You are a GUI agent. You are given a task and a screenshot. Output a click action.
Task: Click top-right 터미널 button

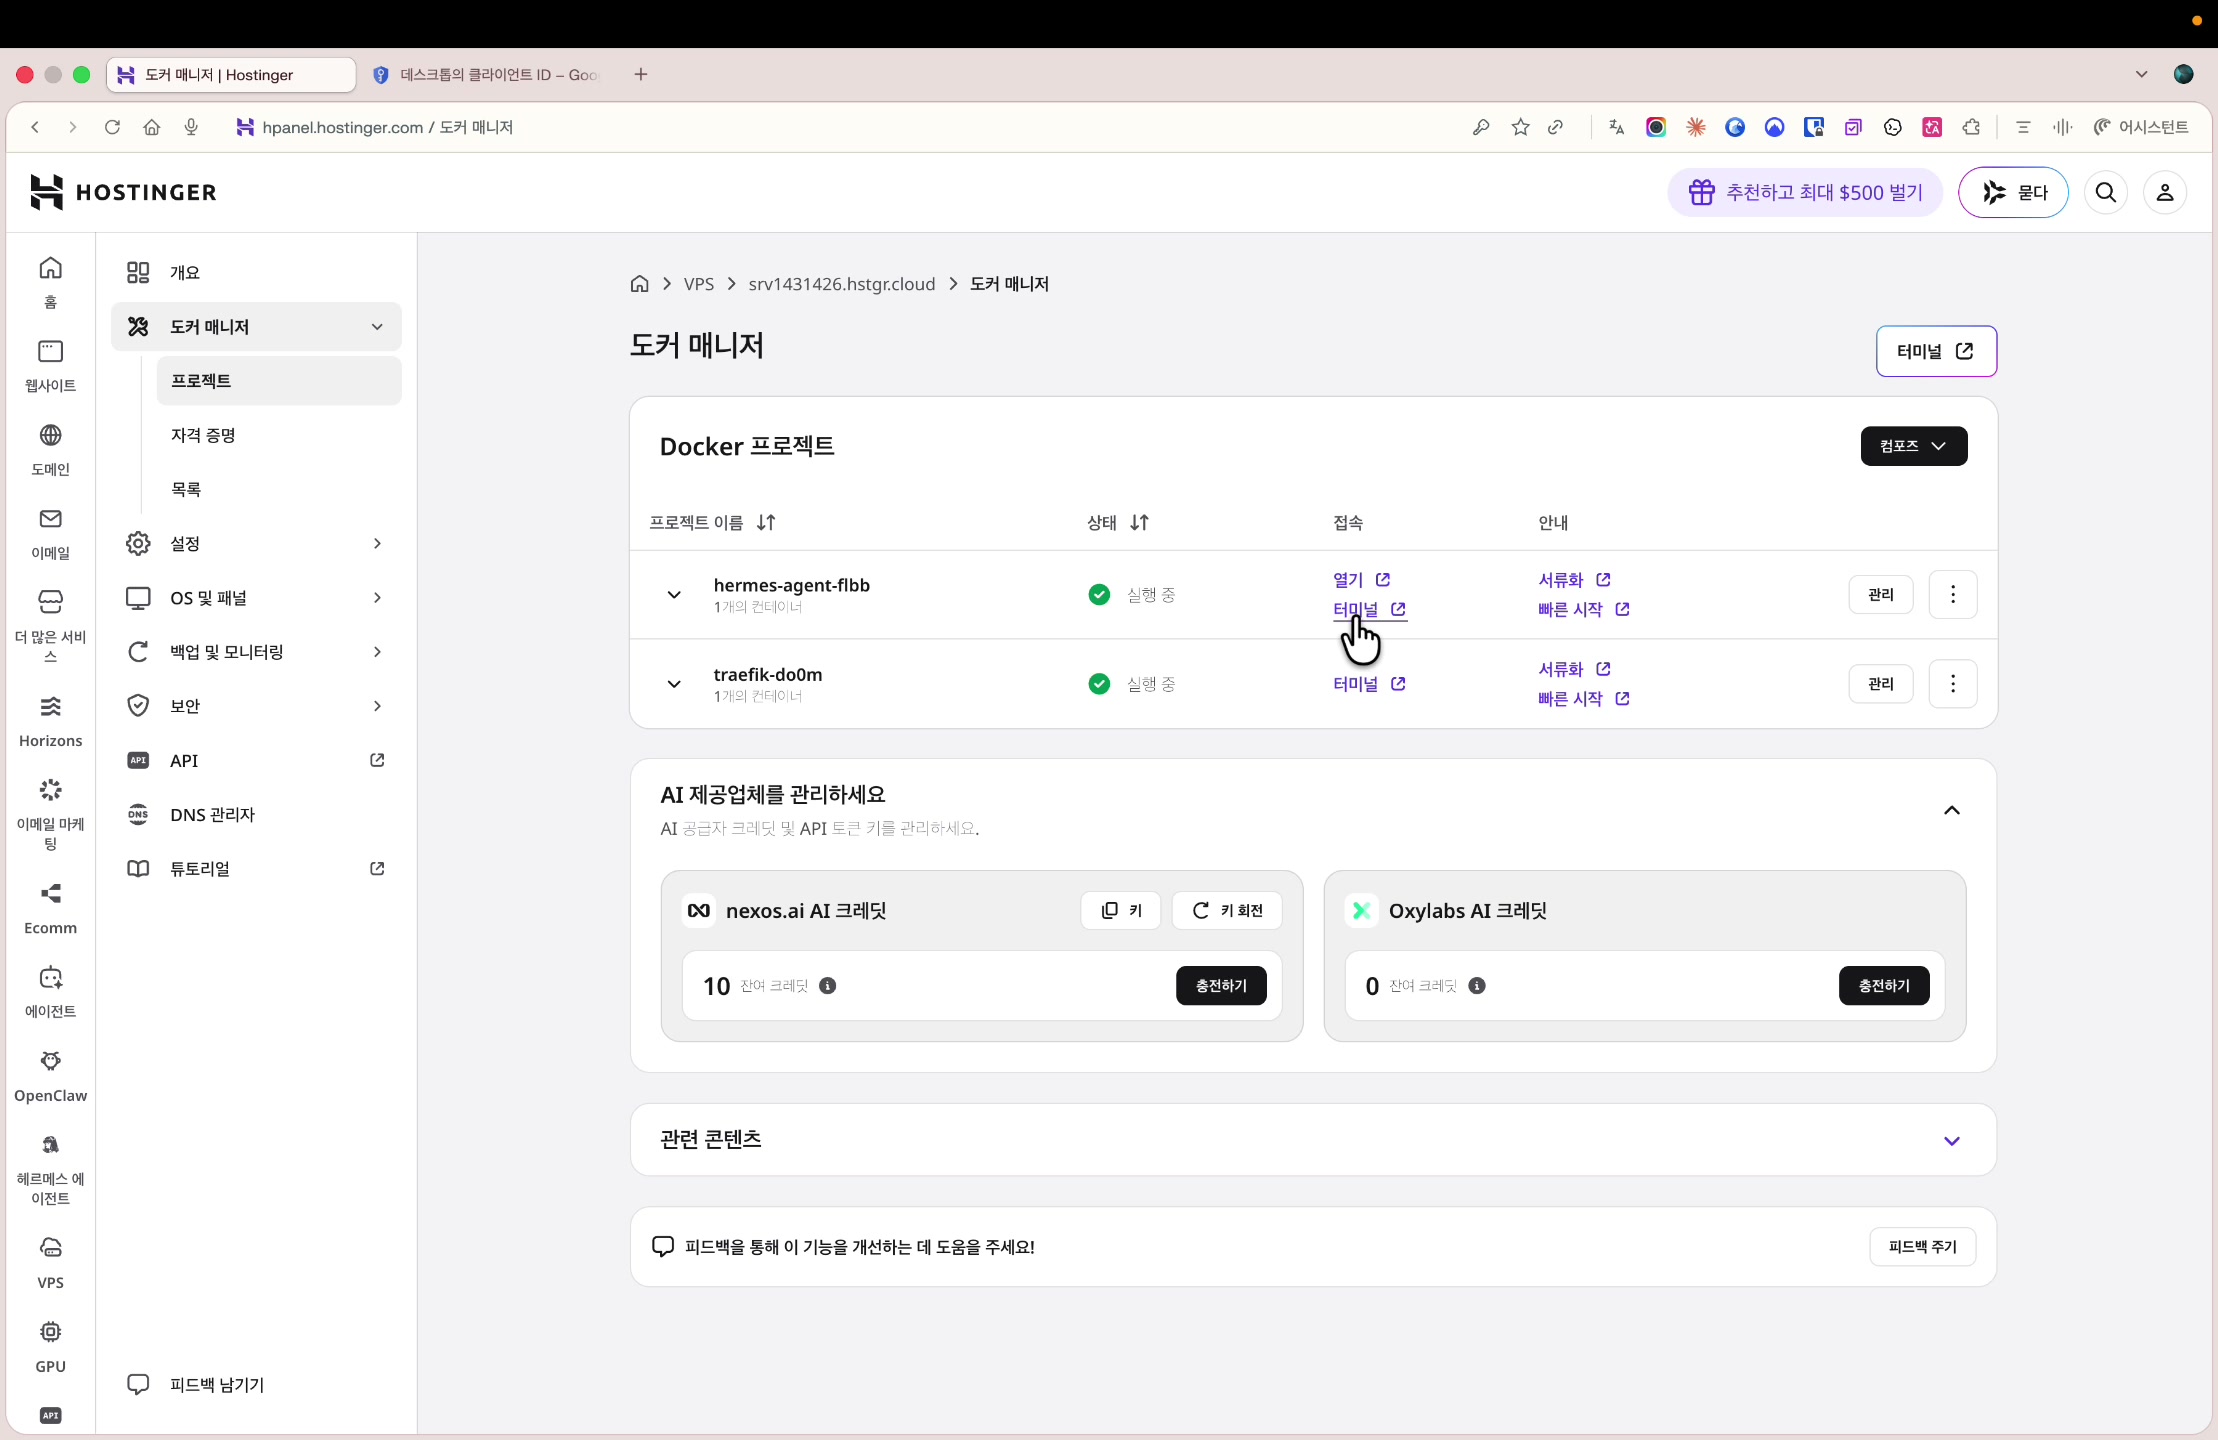1936,351
